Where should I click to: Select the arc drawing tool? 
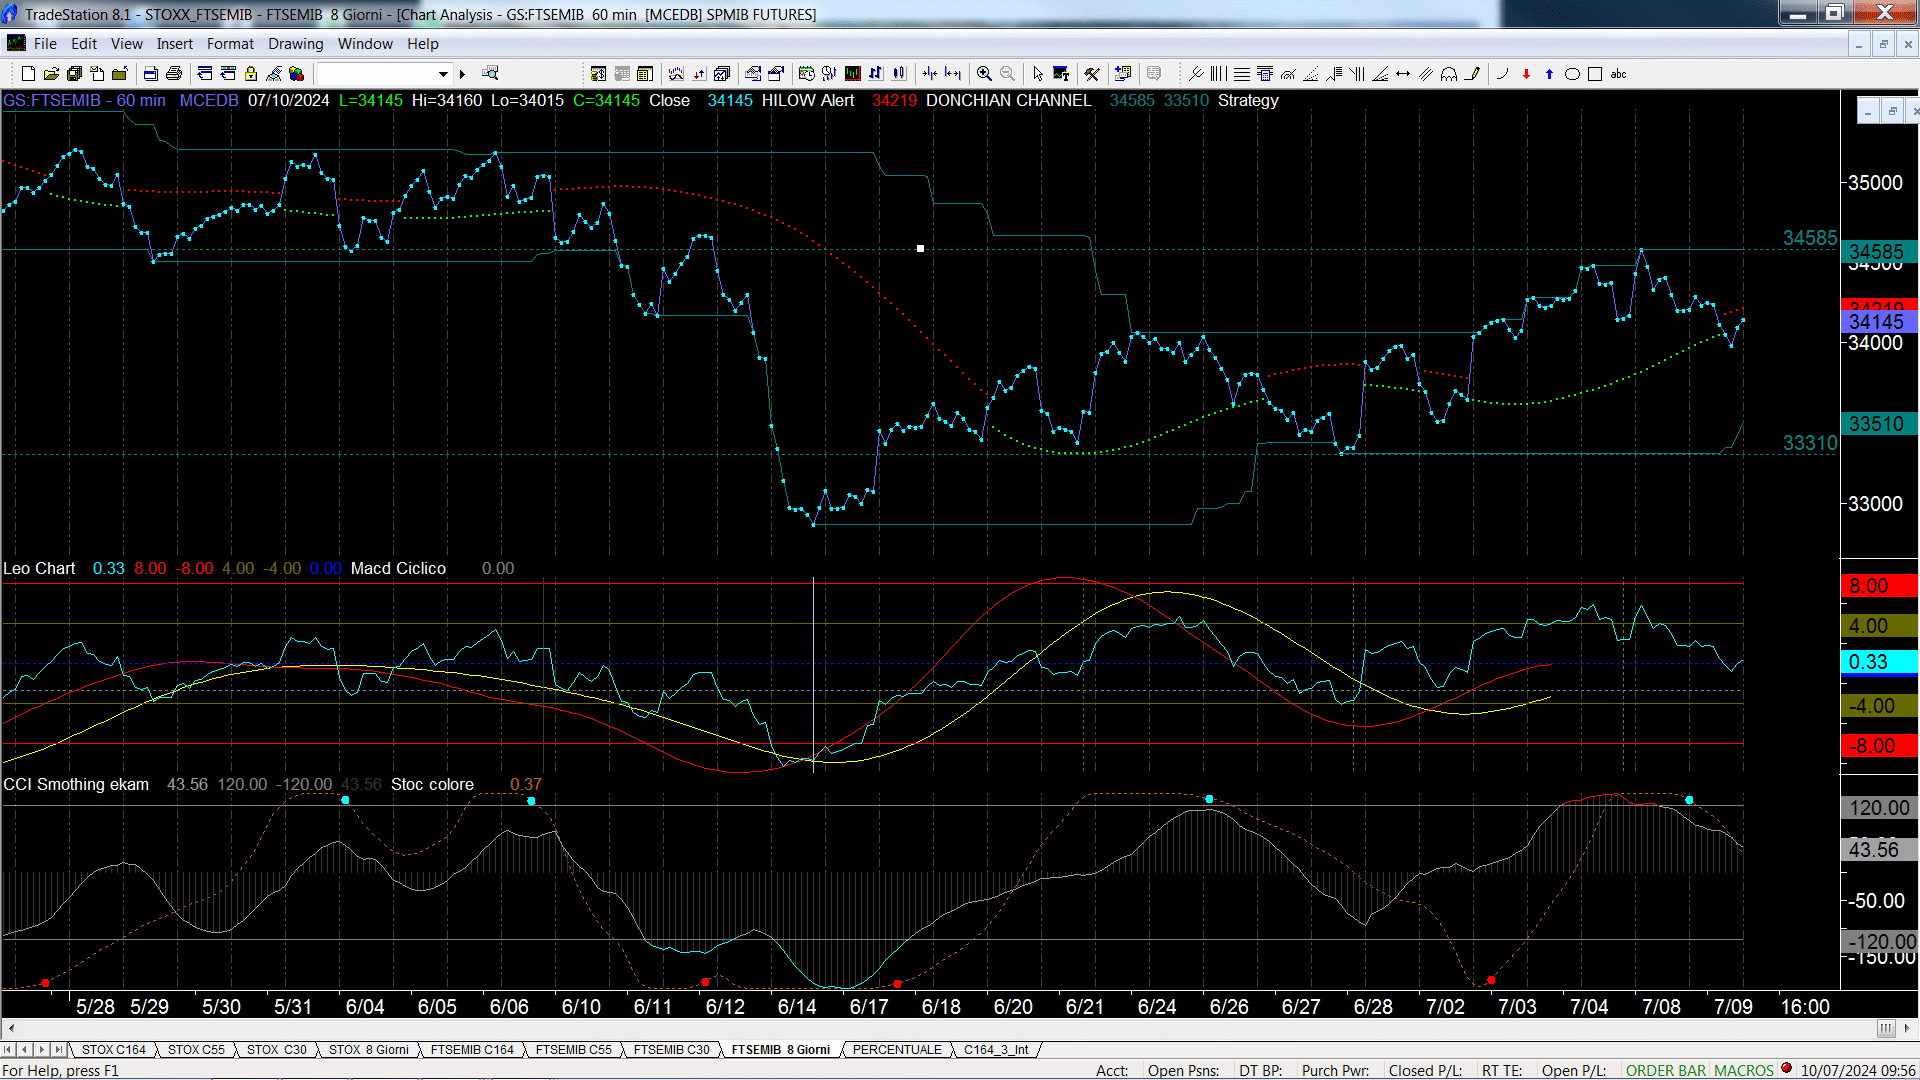click(1503, 74)
